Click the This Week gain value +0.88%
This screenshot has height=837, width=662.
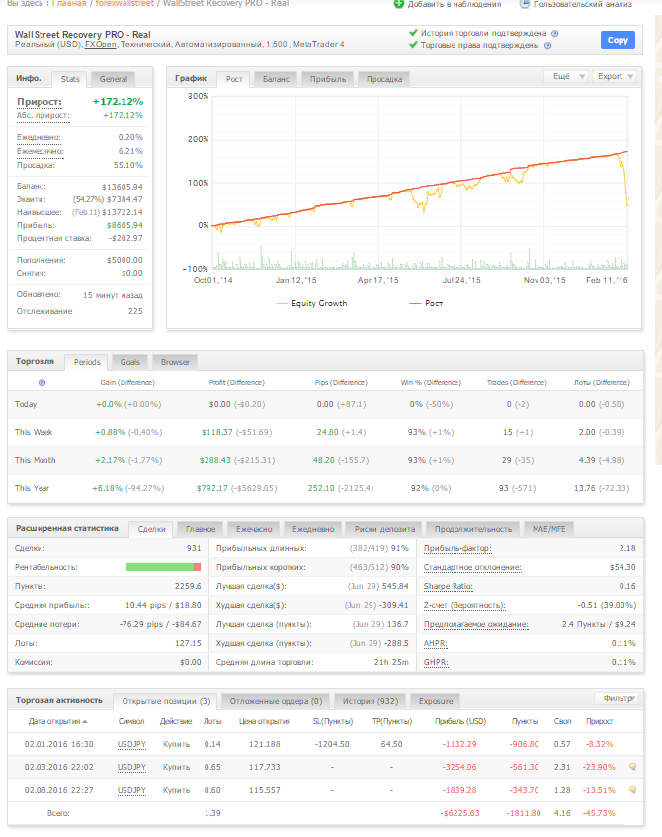point(110,432)
